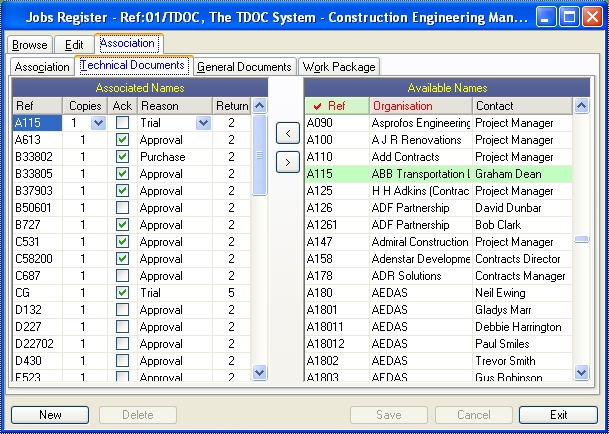Viewport: 609px width, 434px height.
Task: Click the red checkmark Ref column header
Action: [x=337, y=106]
